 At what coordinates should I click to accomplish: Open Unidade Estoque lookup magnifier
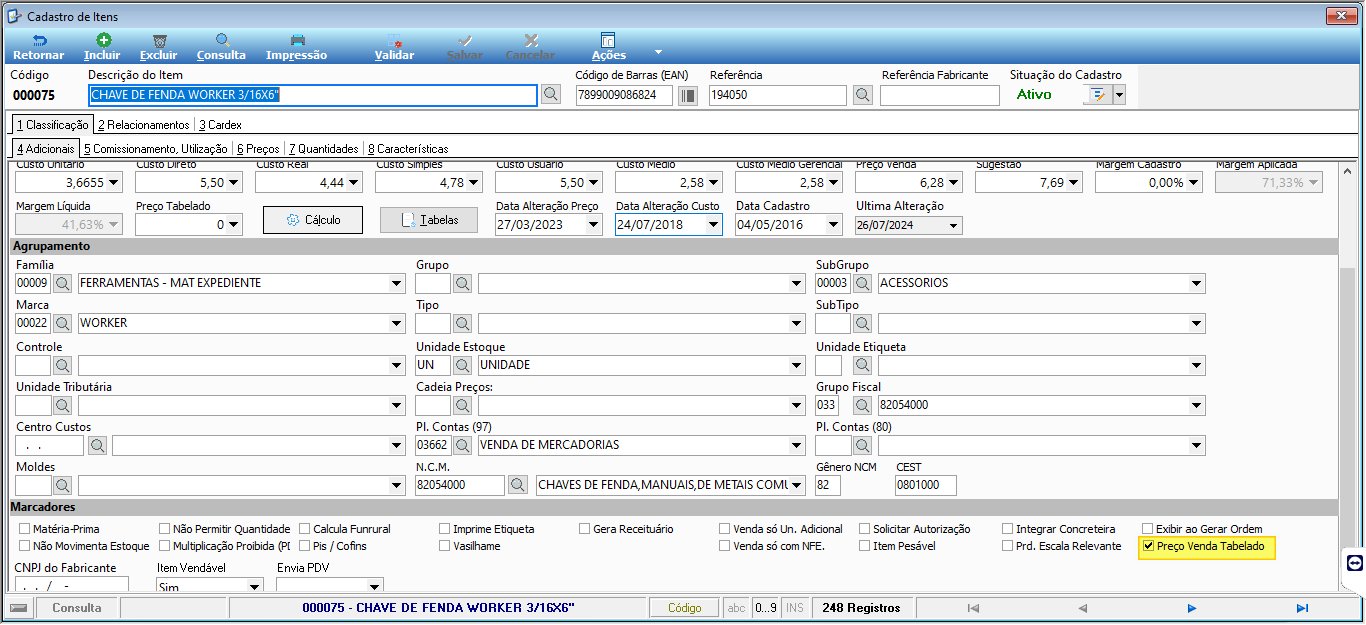coord(462,365)
